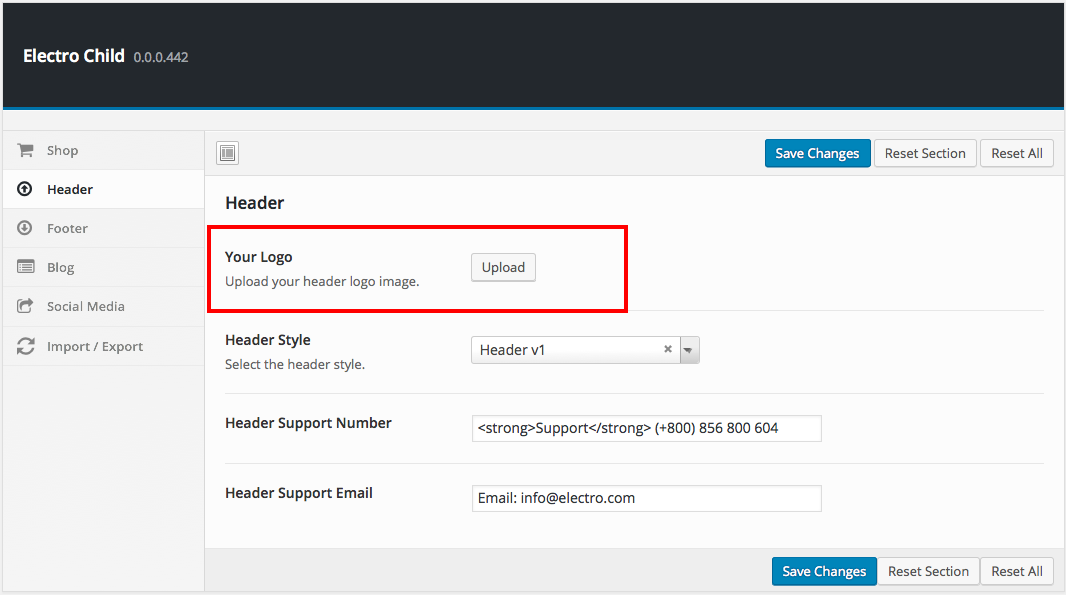Viewport: 1066px width, 595px height.
Task: Click the Import / Export refresh icon
Action: click(x=26, y=346)
